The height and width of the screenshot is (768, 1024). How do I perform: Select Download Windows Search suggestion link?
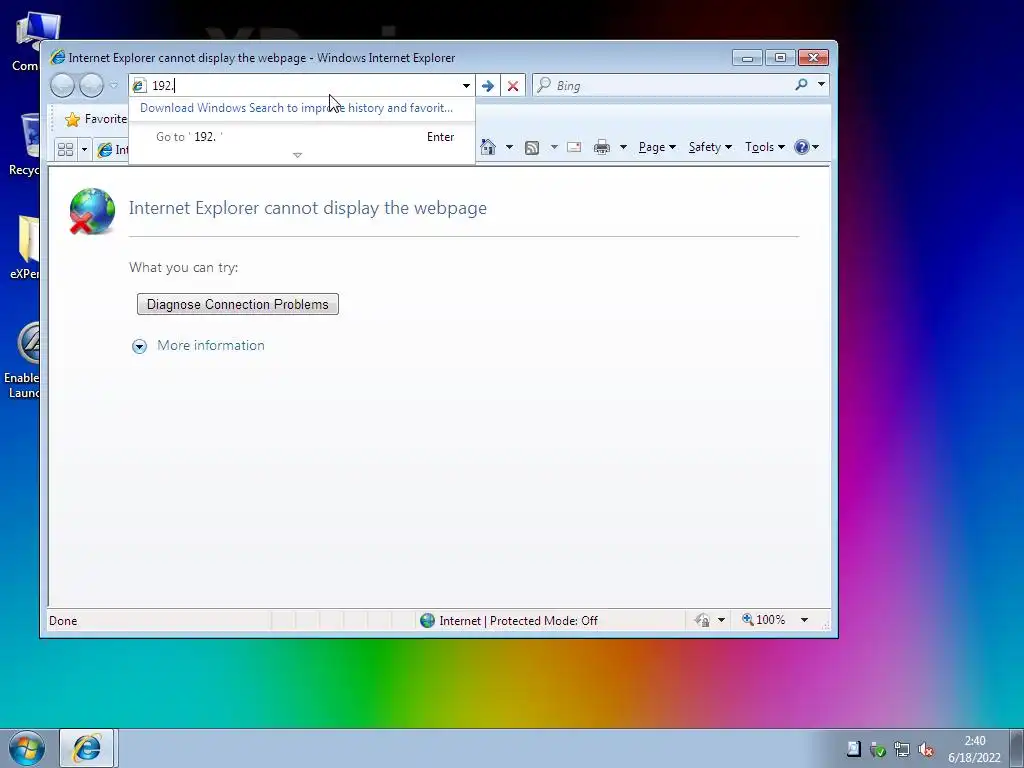coord(296,108)
